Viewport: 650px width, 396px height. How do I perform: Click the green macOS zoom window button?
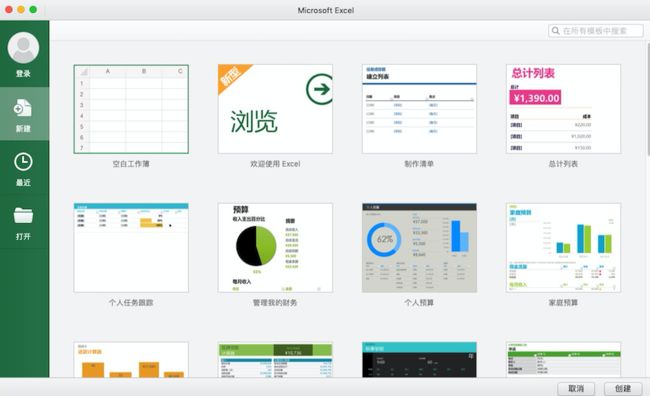33,10
